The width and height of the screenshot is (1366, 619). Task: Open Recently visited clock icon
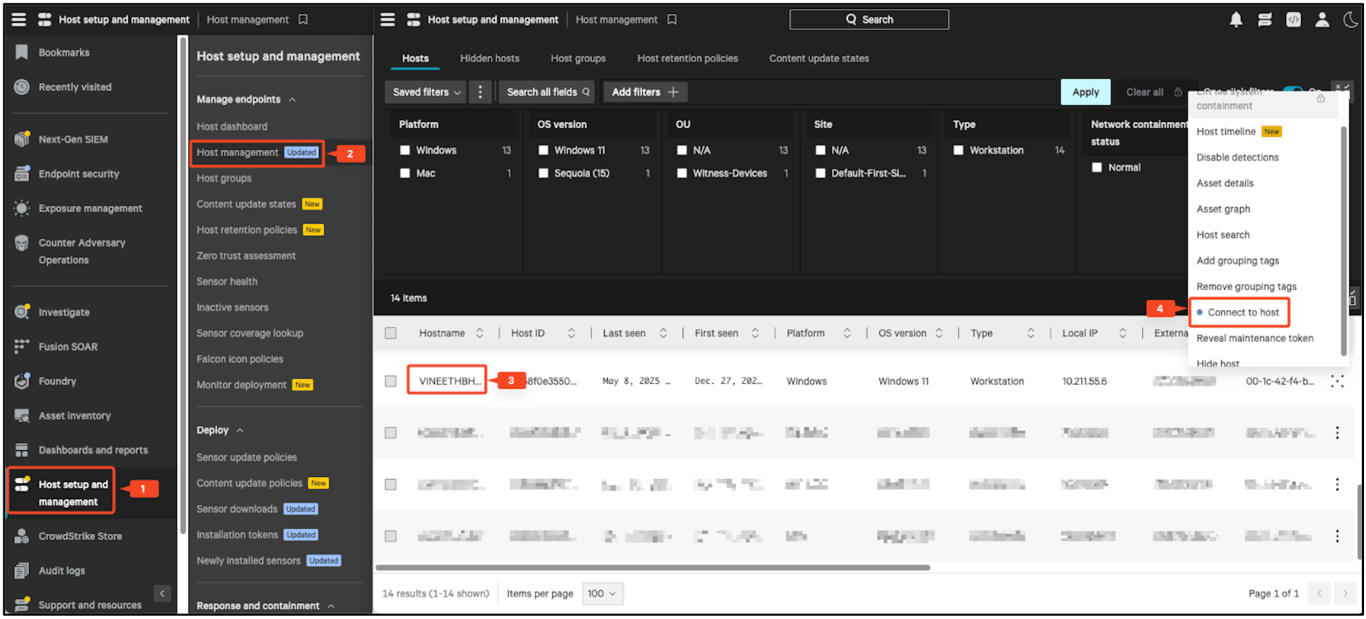click(x=22, y=87)
